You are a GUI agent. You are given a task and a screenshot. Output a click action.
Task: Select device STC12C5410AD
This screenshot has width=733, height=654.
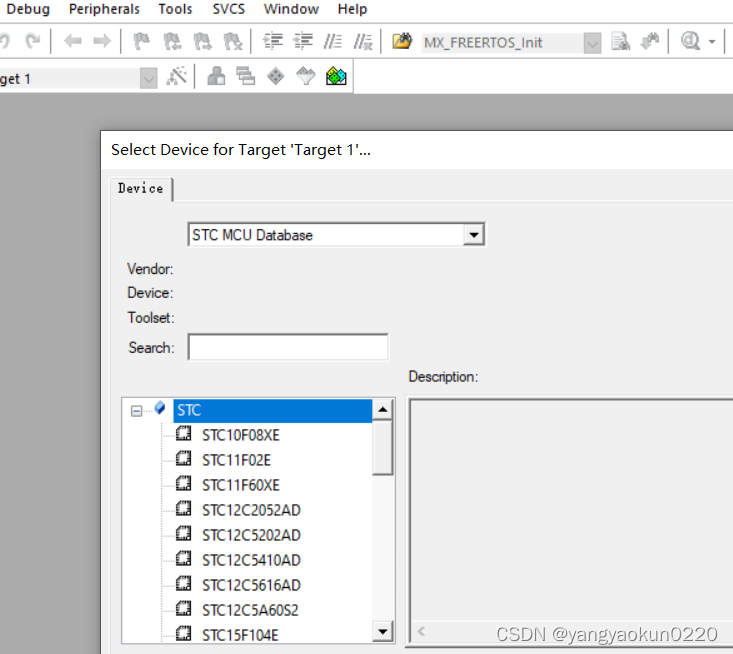pos(251,560)
